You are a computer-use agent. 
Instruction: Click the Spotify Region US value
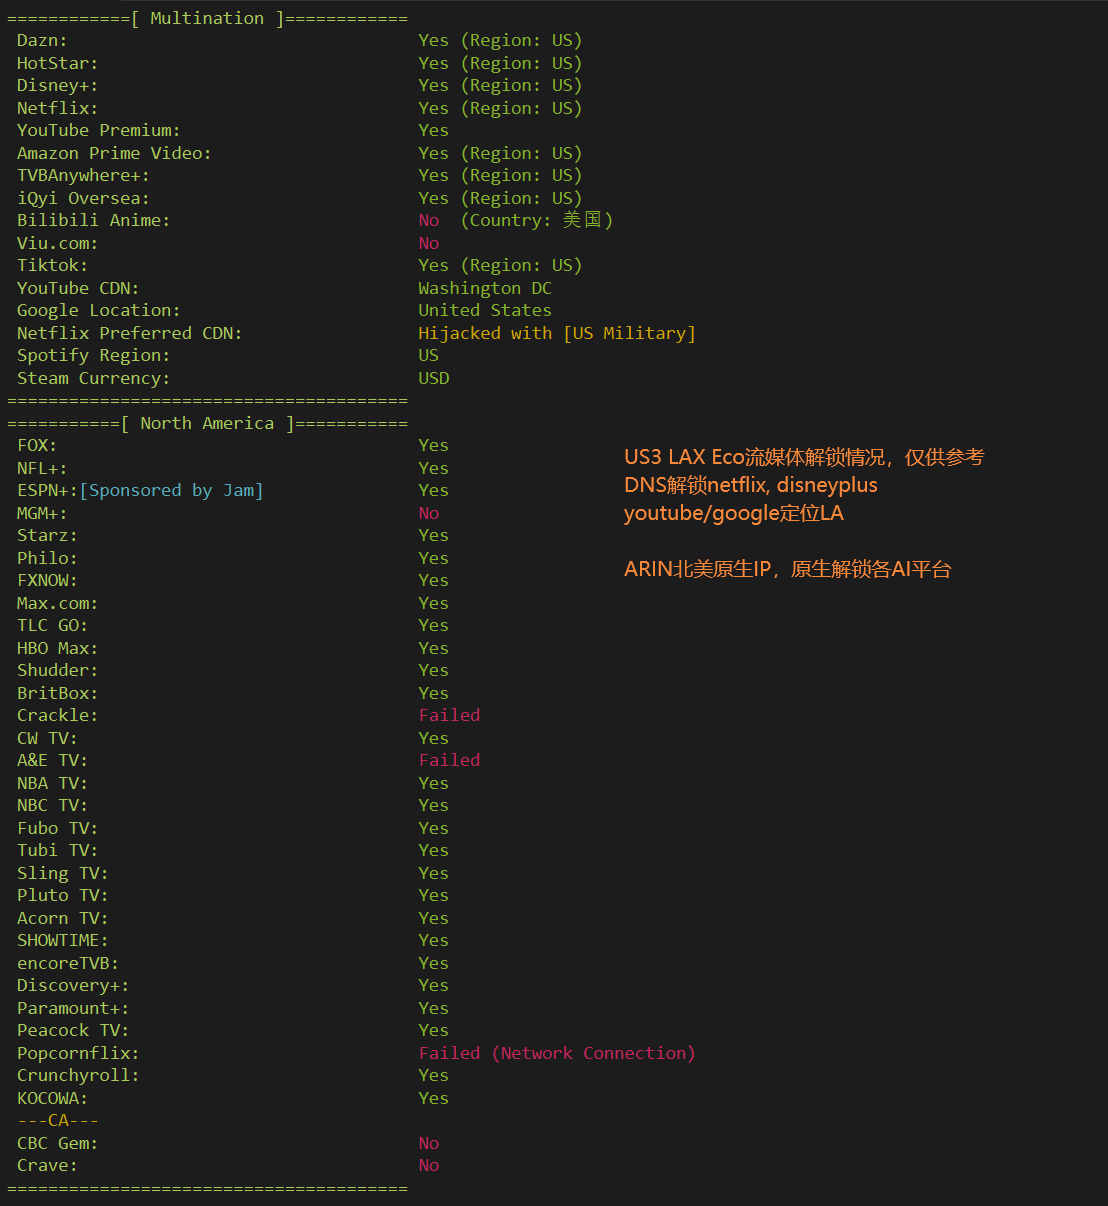pos(429,355)
